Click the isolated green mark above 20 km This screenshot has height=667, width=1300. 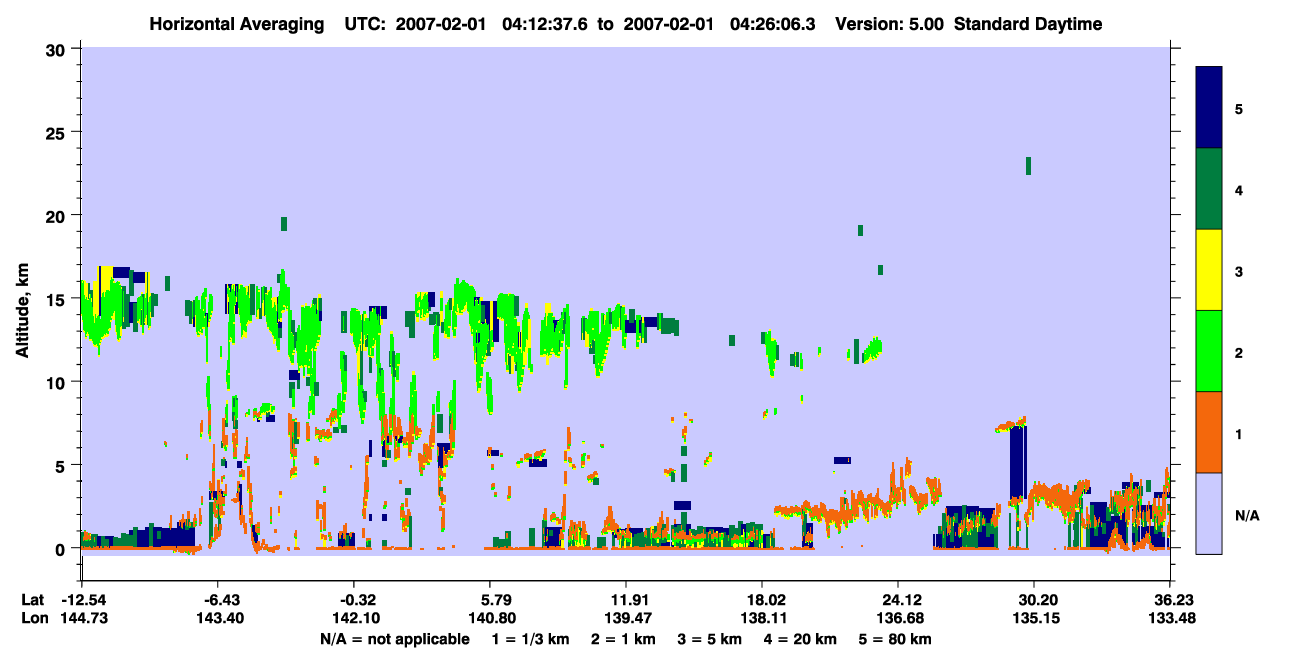[1028, 165]
